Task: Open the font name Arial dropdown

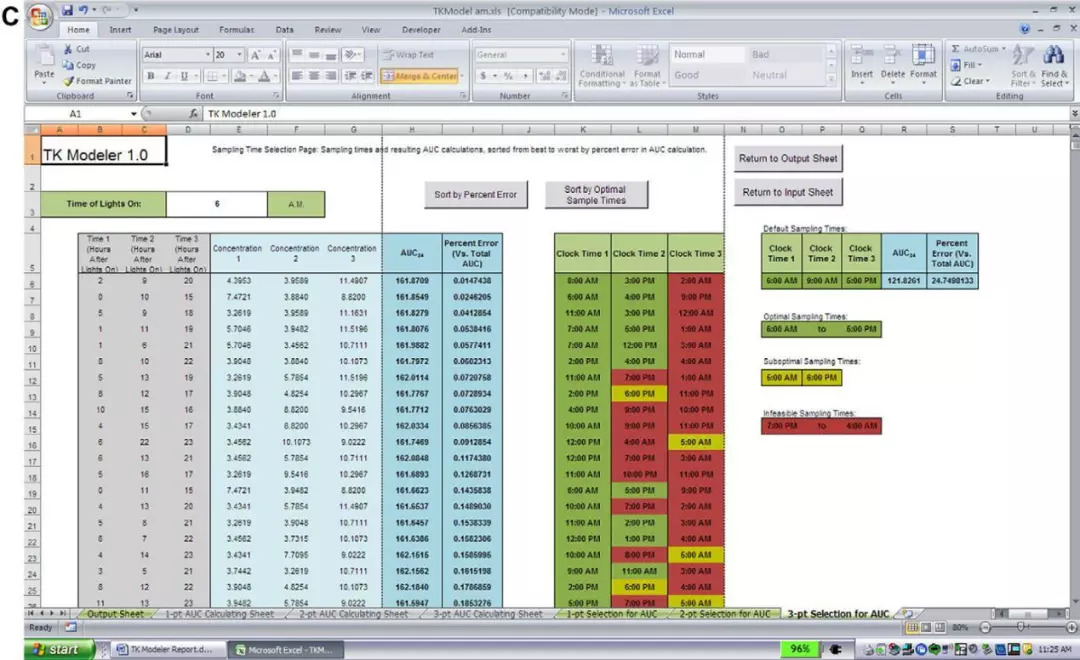Action: pyautogui.click(x=208, y=55)
